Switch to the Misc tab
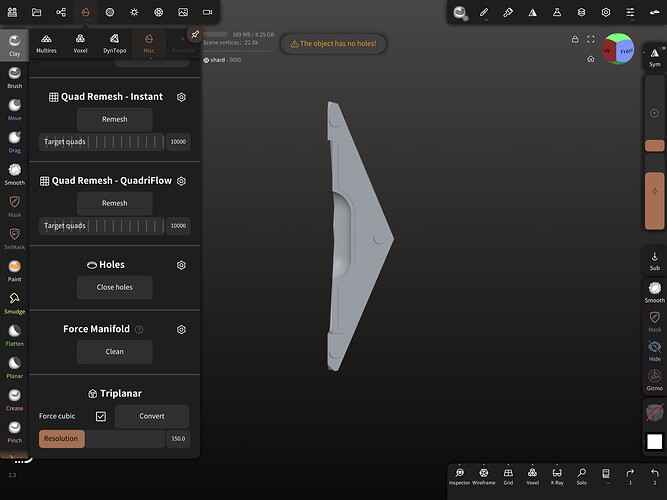The height and width of the screenshot is (500, 667). [x=148, y=43]
